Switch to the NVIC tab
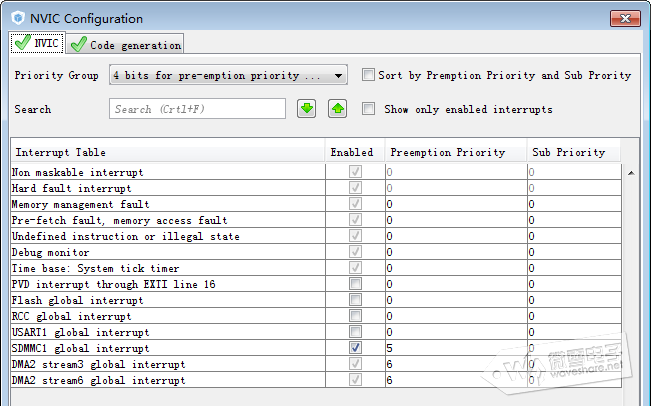The width and height of the screenshot is (651, 406). tap(37, 43)
